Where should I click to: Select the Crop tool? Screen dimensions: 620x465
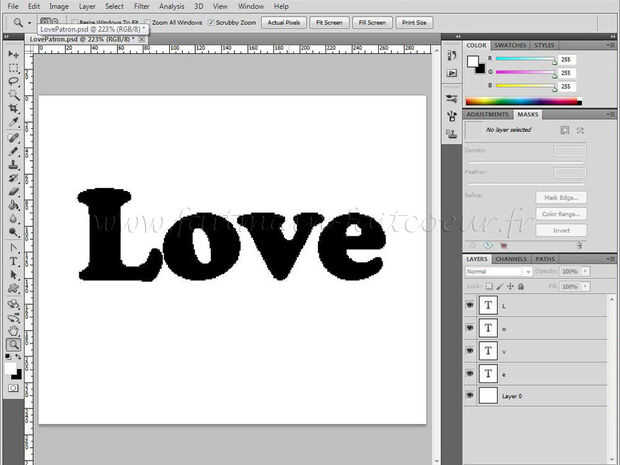point(13,108)
